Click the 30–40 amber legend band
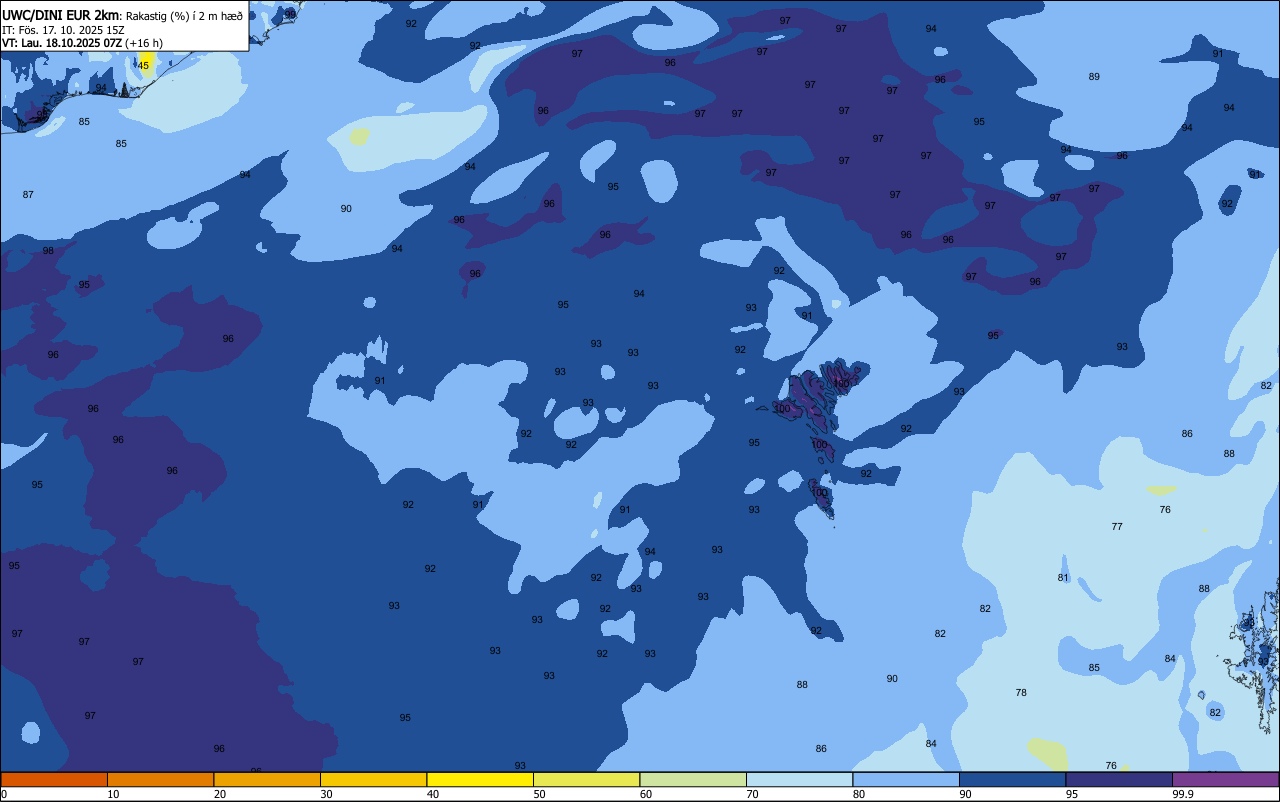 tap(373, 779)
